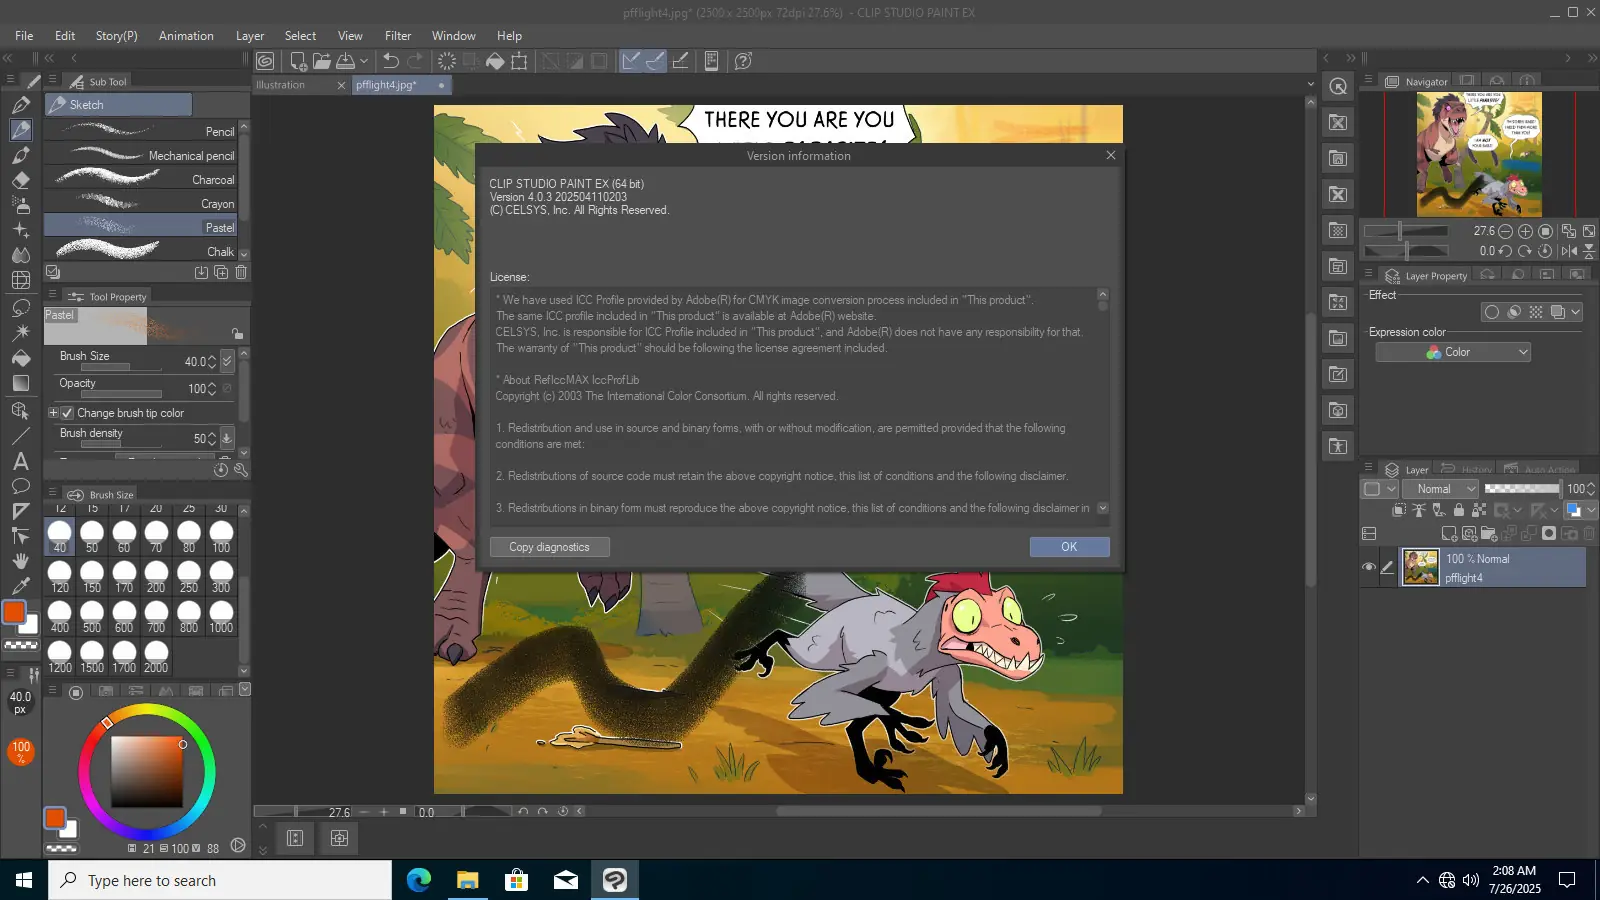The width and height of the screenshot is (1600, 900).
Task: Open the Expression color dropdown
Action: pos(1454,352)
